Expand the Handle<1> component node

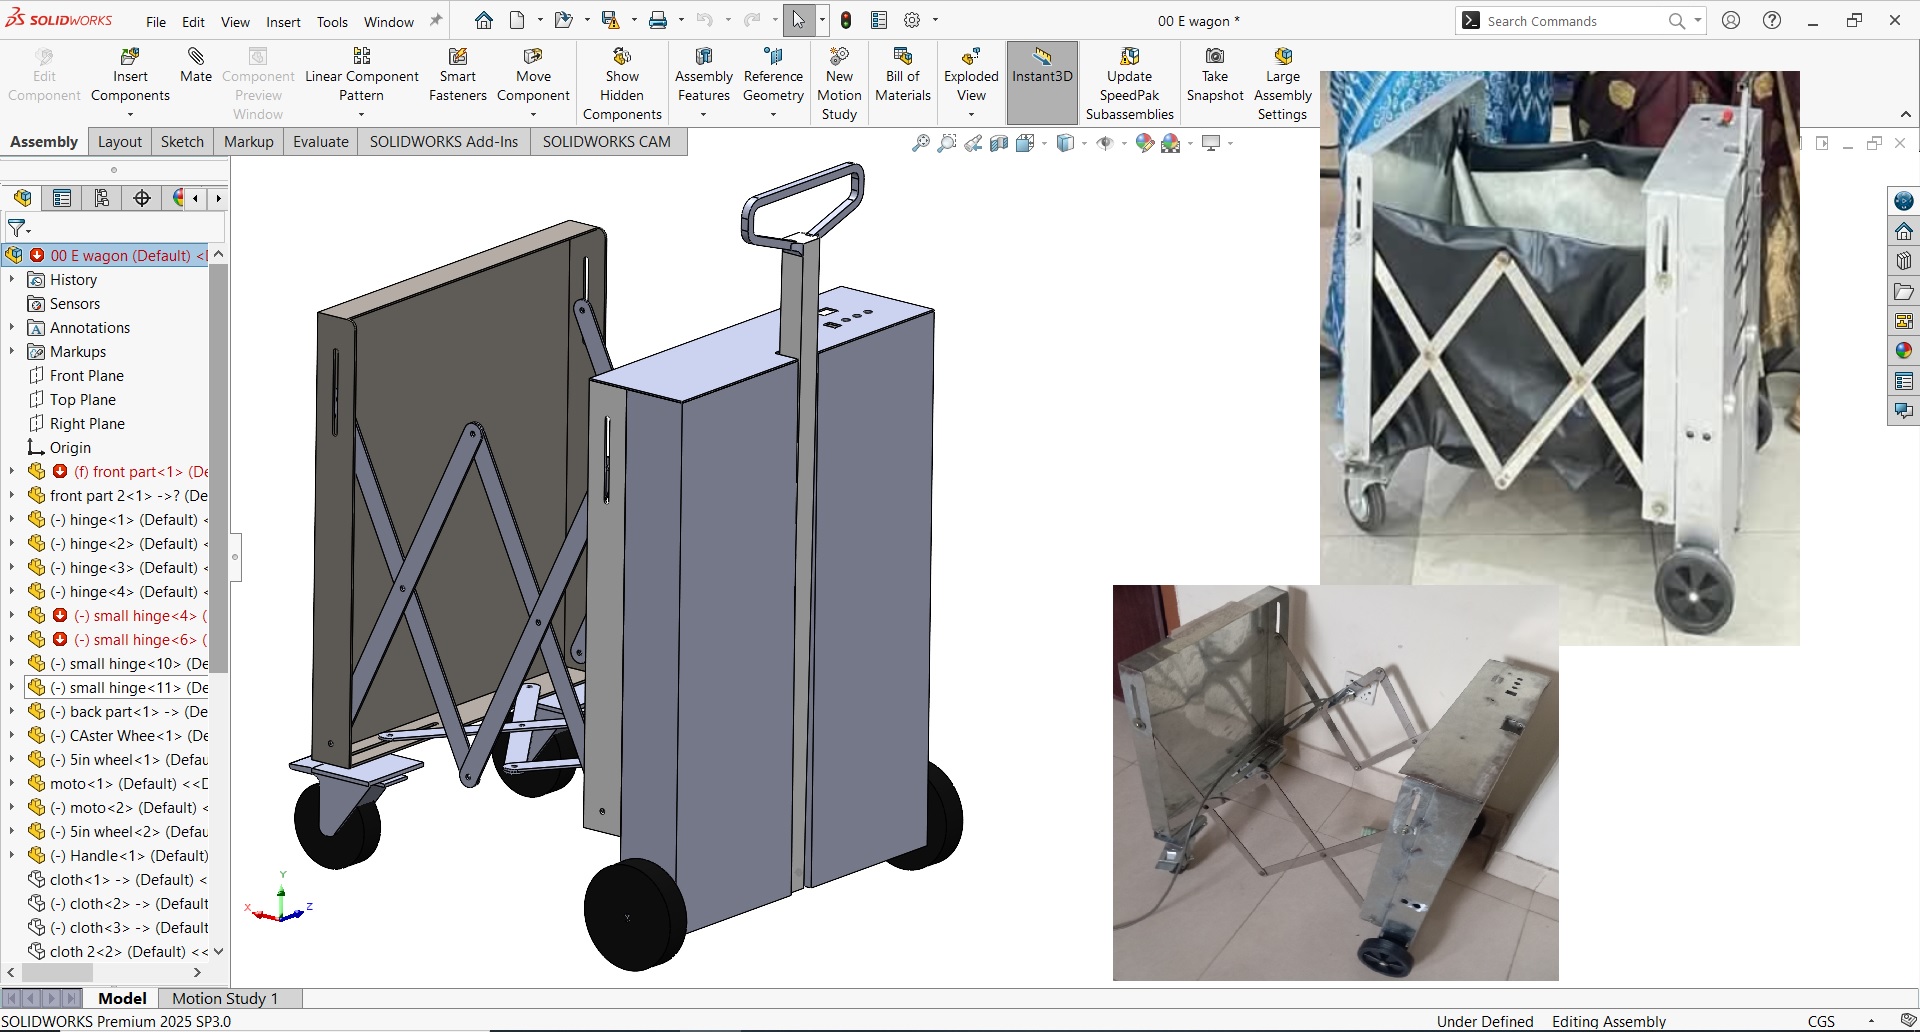pyautogui.click(x=12, y=856)
